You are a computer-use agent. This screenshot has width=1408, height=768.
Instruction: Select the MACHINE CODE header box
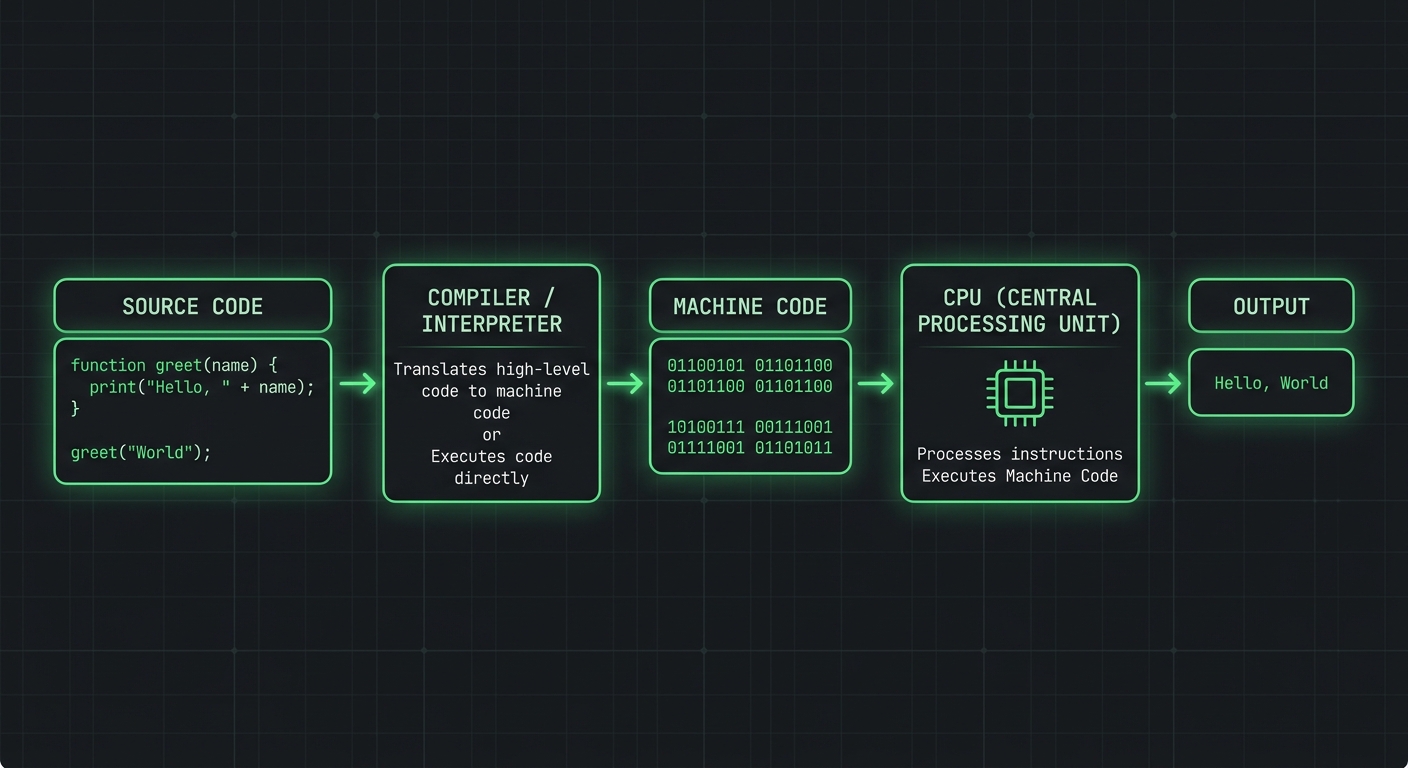click(x=750, y=306)
